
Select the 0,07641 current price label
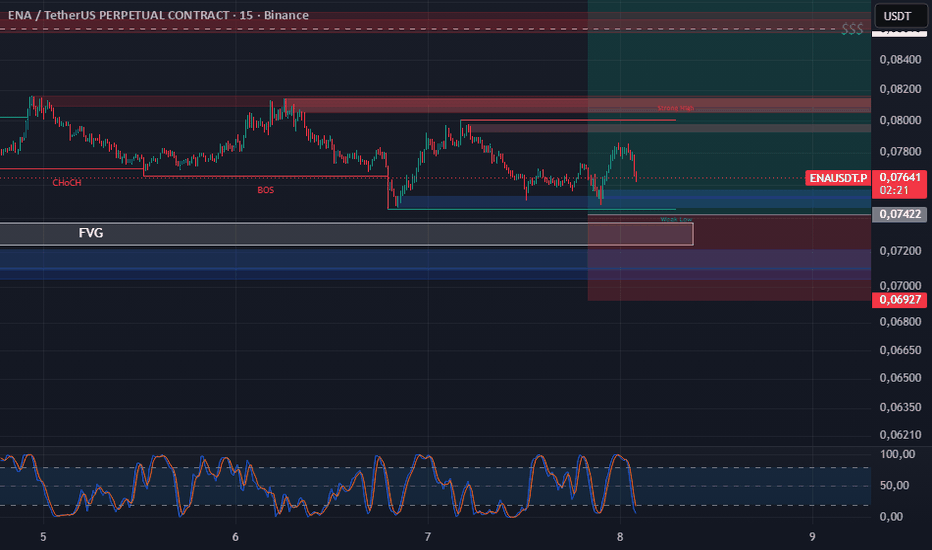click(899, 177)
